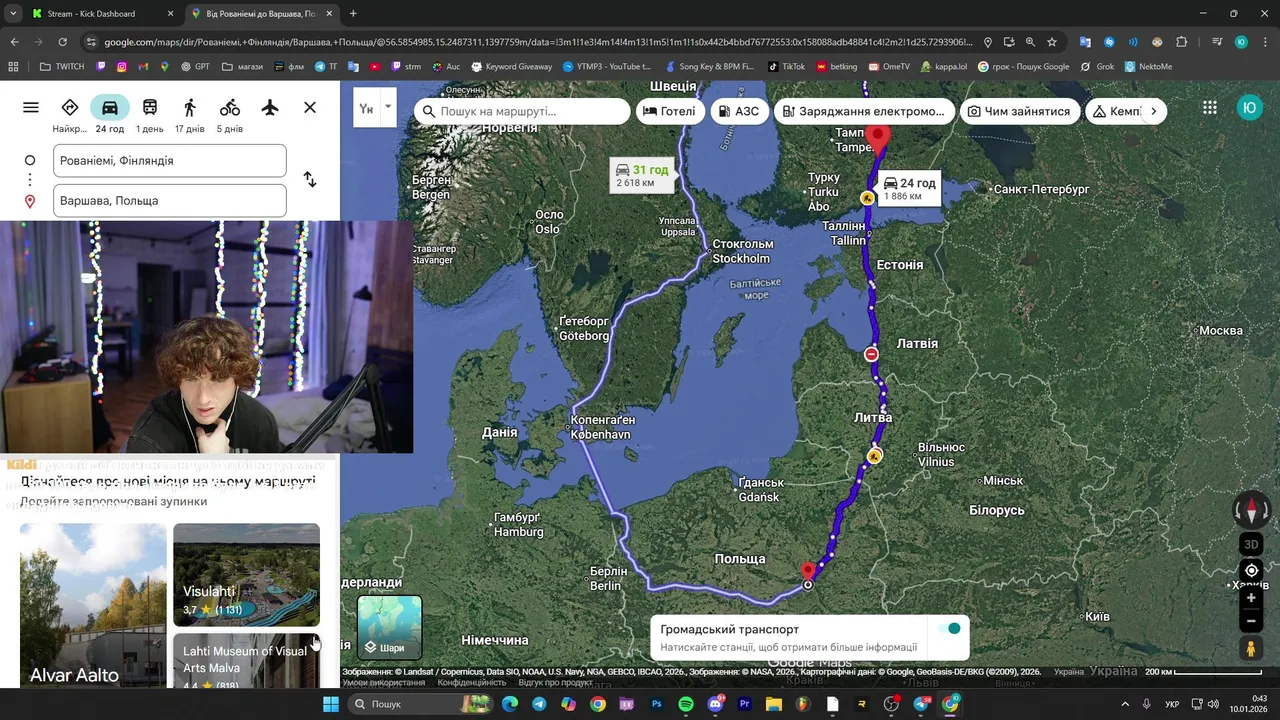1280x720 pixels.
Task: Filter route by АЗС gas stations chip
Action: pyautogui.click(x=739, y=111)
